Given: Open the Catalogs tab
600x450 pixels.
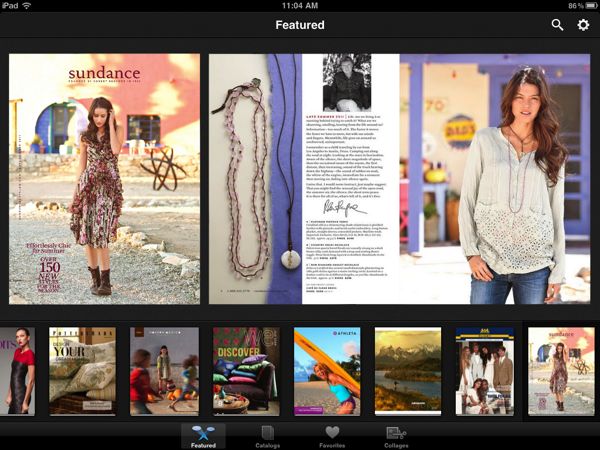Looking at the screenshot, I should click(x=267, y=436).
